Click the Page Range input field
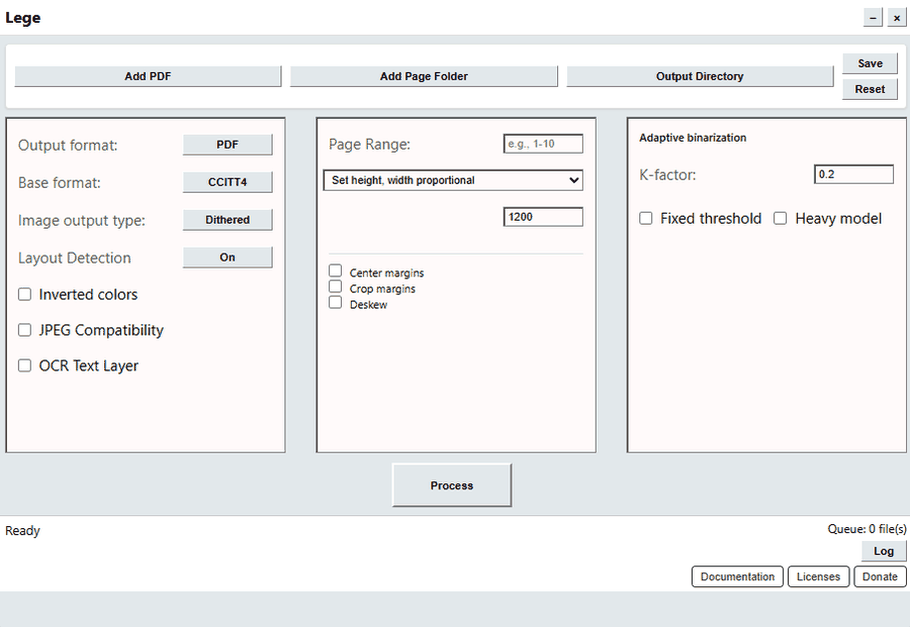 click(543, 144)
